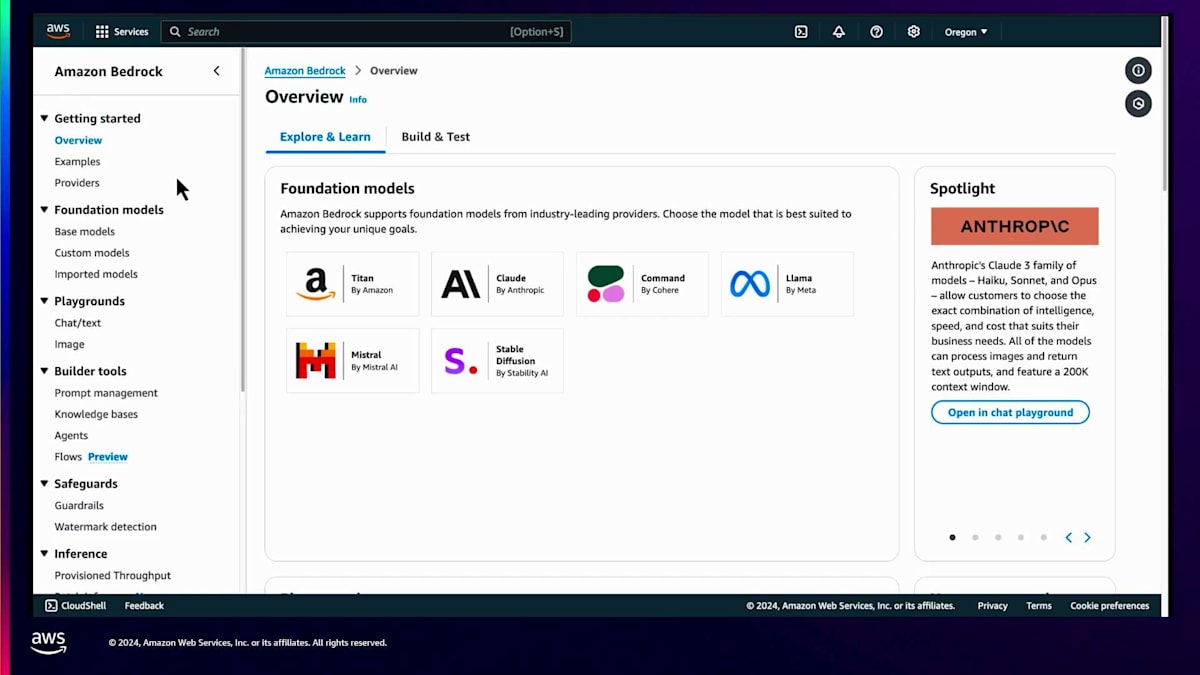Open Watermark detection
Screen dimensions: 1200x675
[105, 527]
